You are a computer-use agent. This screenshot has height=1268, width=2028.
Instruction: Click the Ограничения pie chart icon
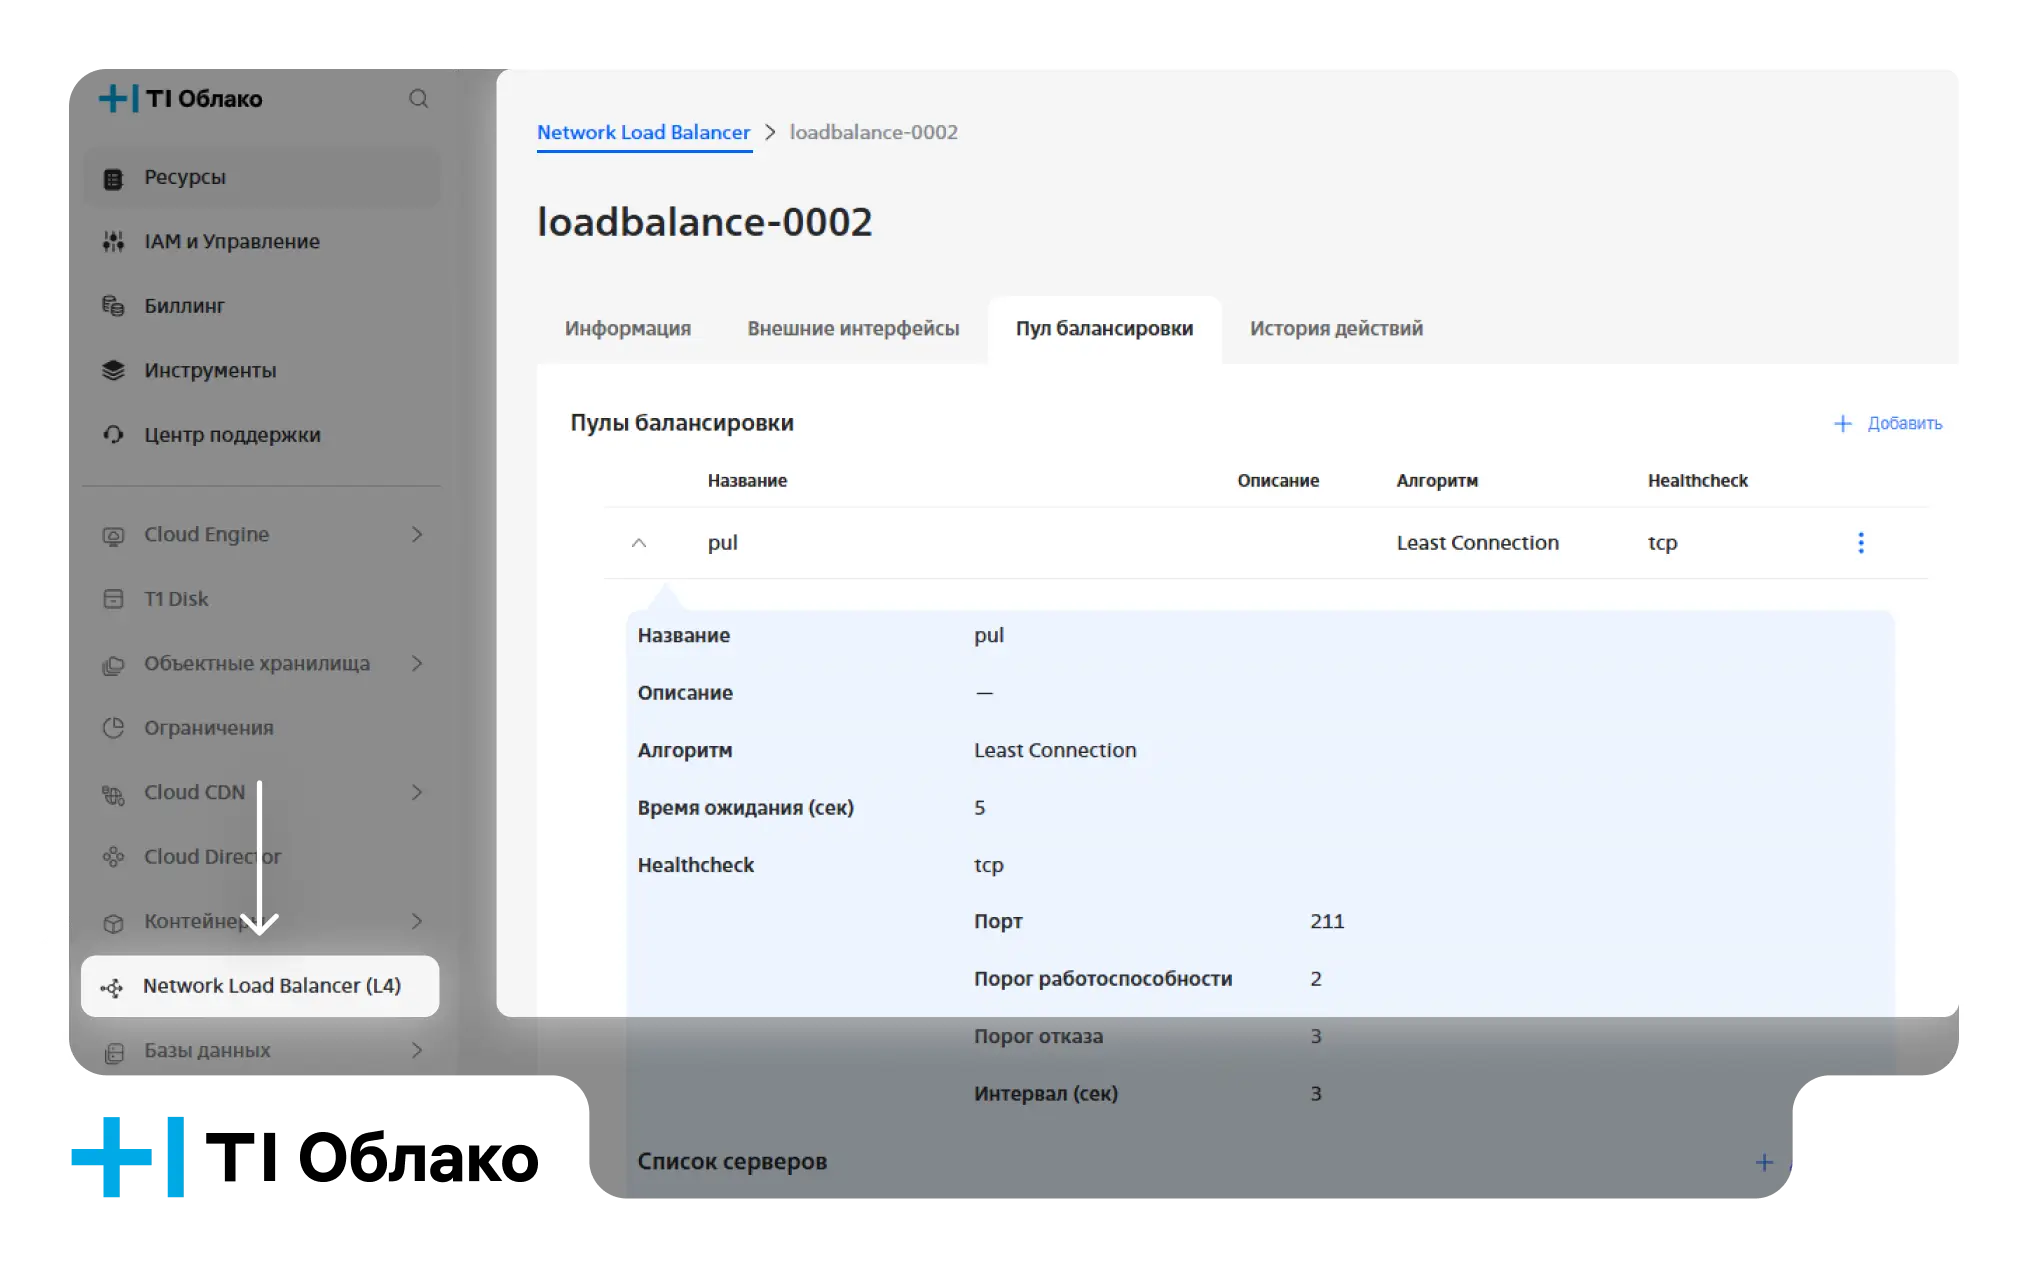click(113, 728)
